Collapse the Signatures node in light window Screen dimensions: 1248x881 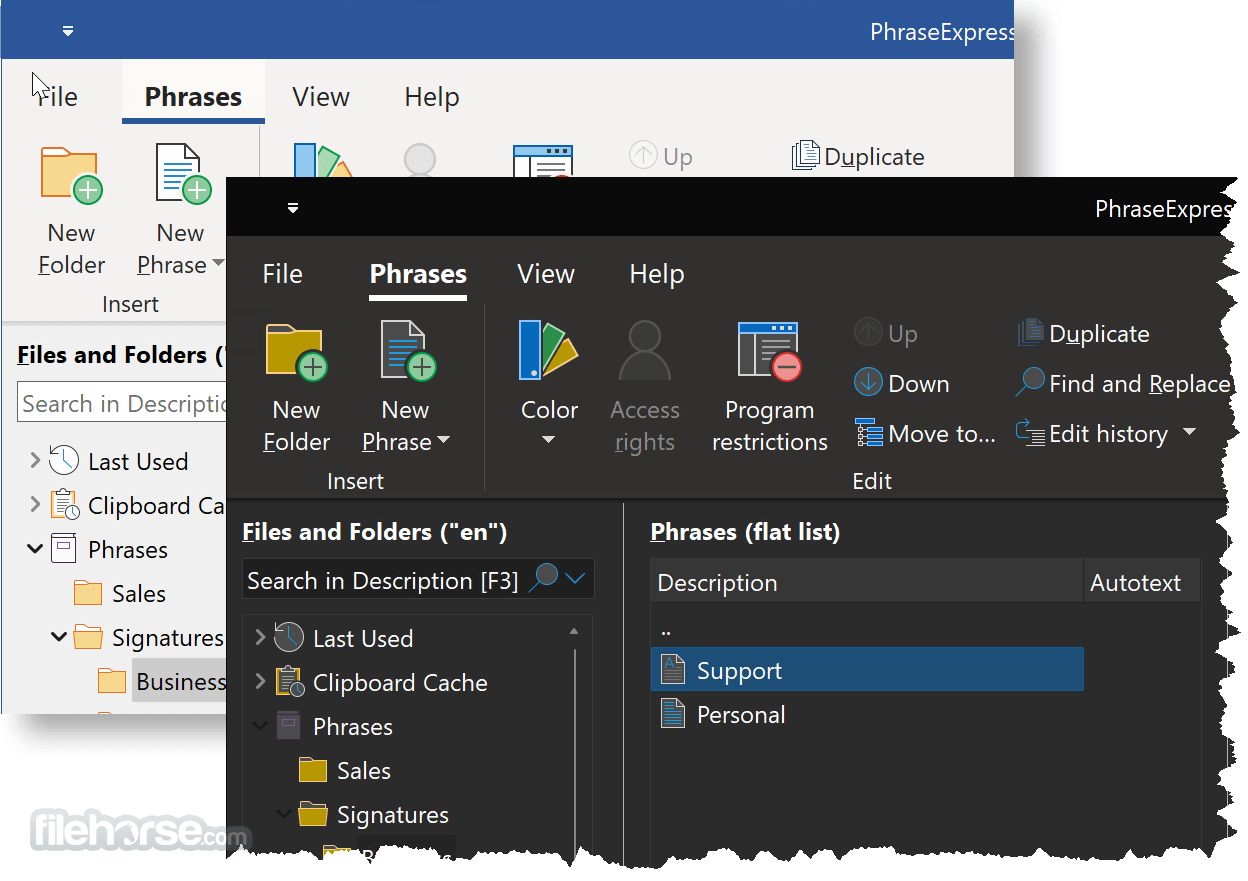click(59, 637)
